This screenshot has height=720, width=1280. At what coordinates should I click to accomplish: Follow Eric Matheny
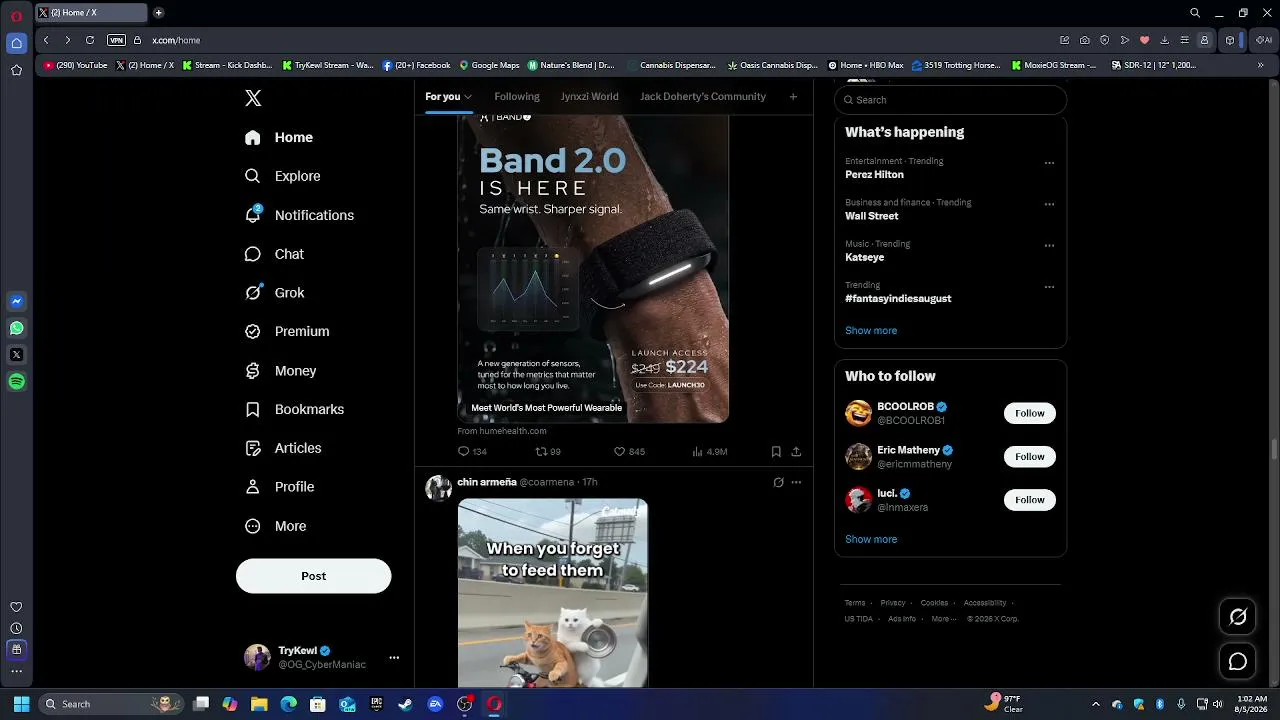[x=1029, y=457]
